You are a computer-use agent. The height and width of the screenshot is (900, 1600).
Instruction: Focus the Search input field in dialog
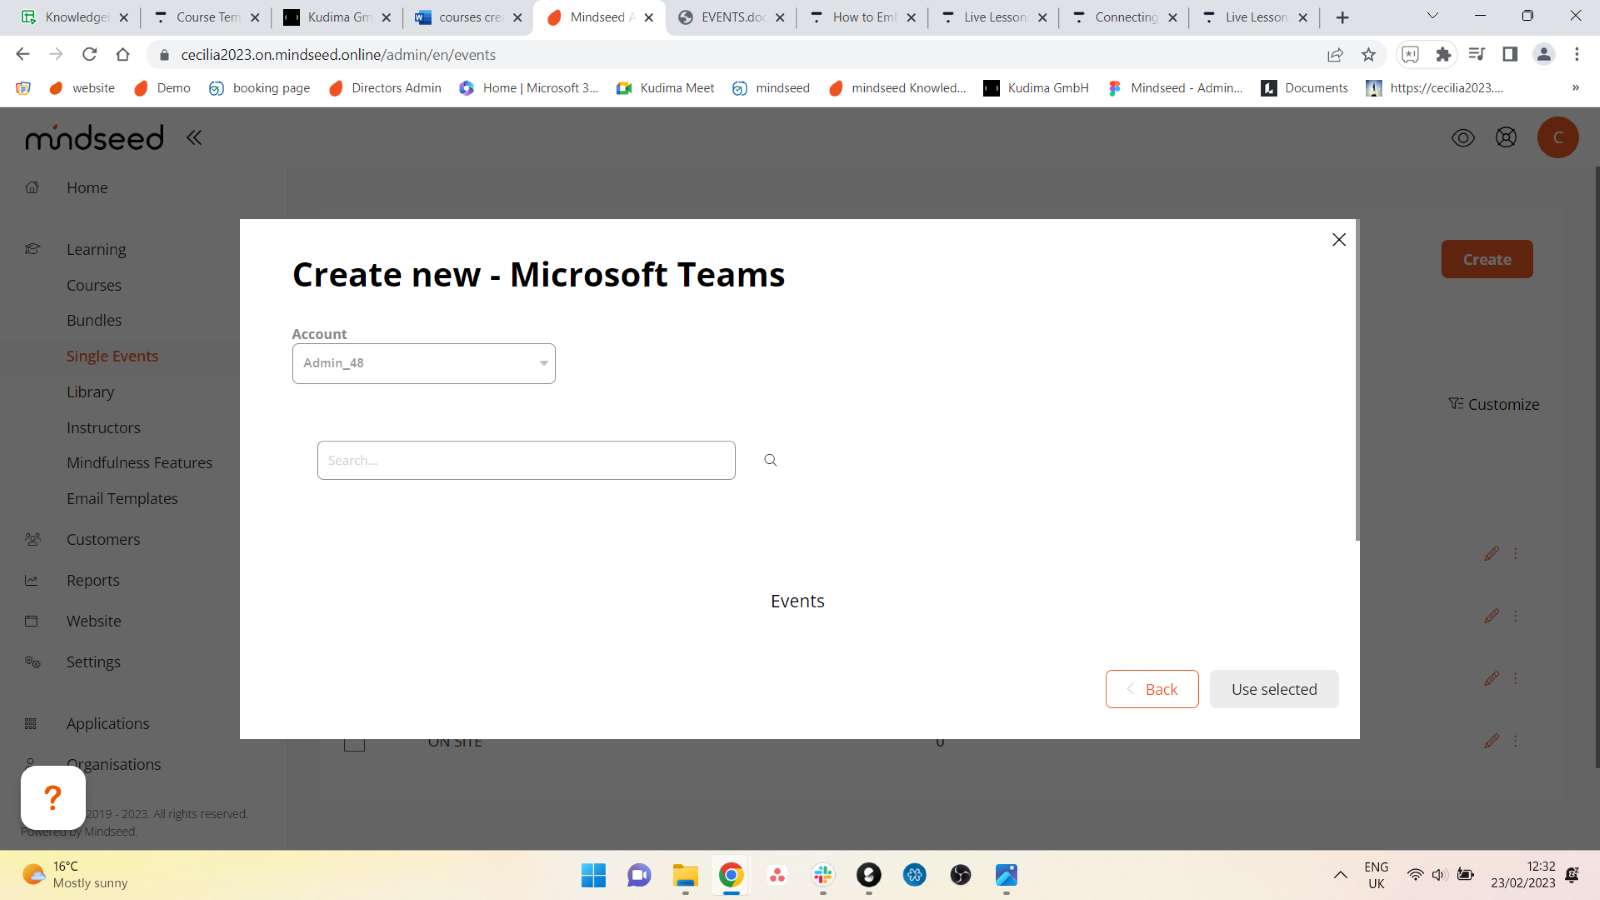coord(526,460)
